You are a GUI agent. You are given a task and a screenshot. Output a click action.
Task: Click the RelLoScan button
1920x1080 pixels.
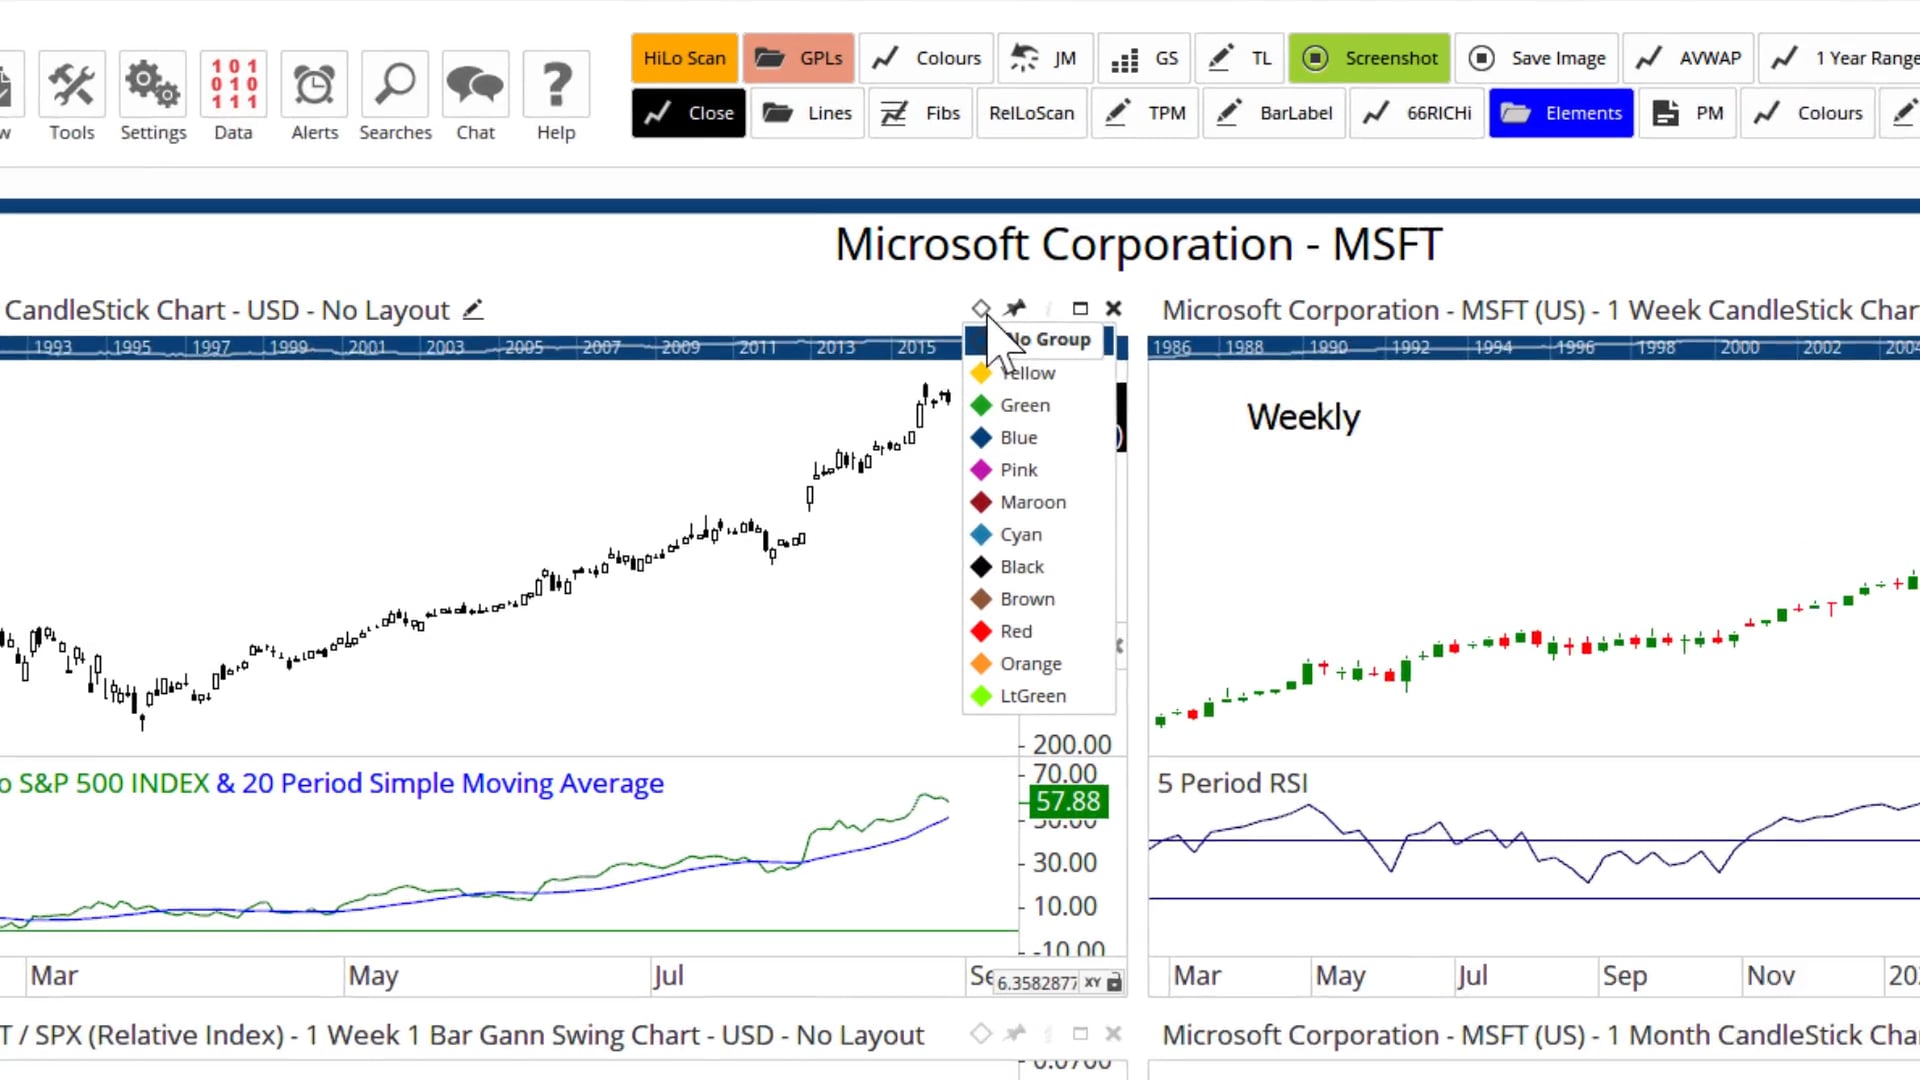[1031, 113]
